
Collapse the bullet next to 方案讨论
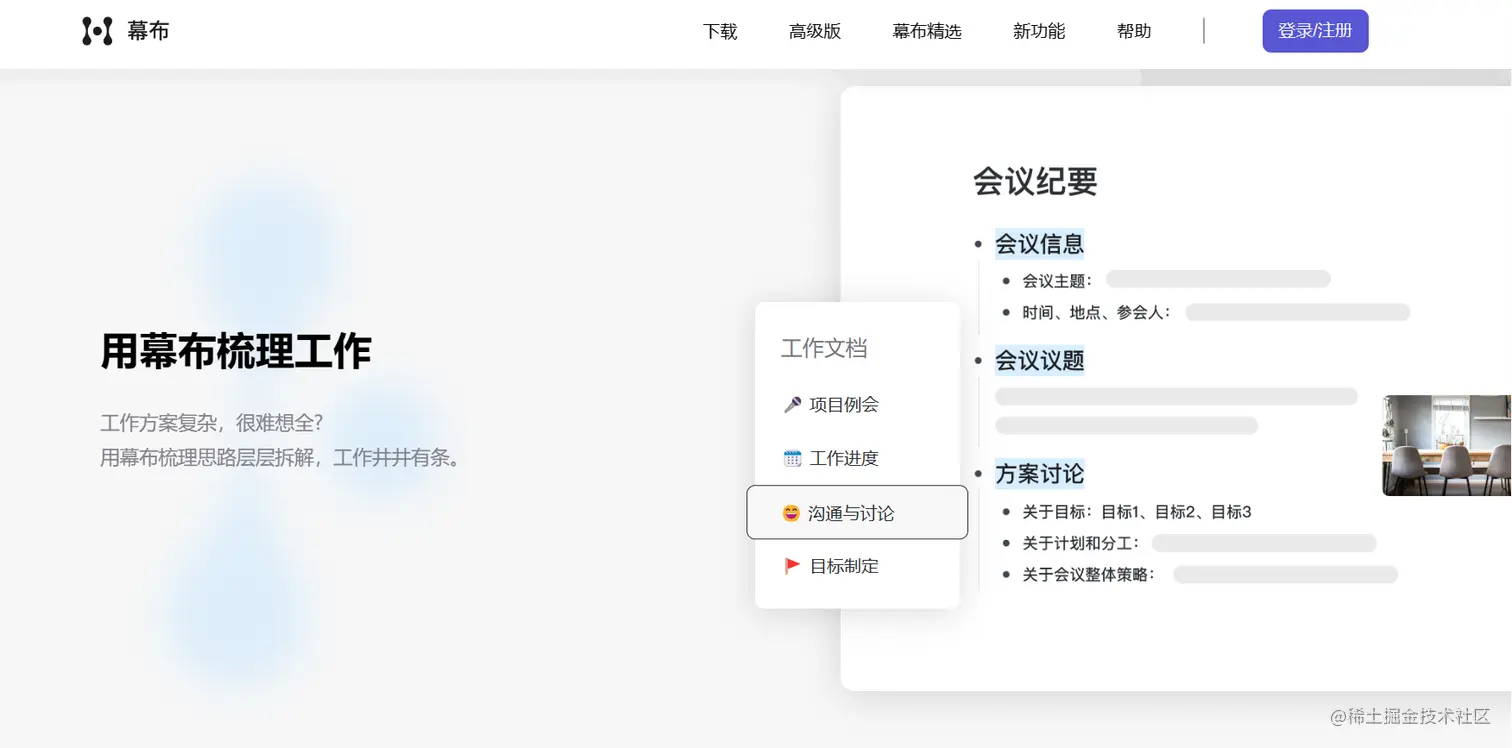(978, 475)
